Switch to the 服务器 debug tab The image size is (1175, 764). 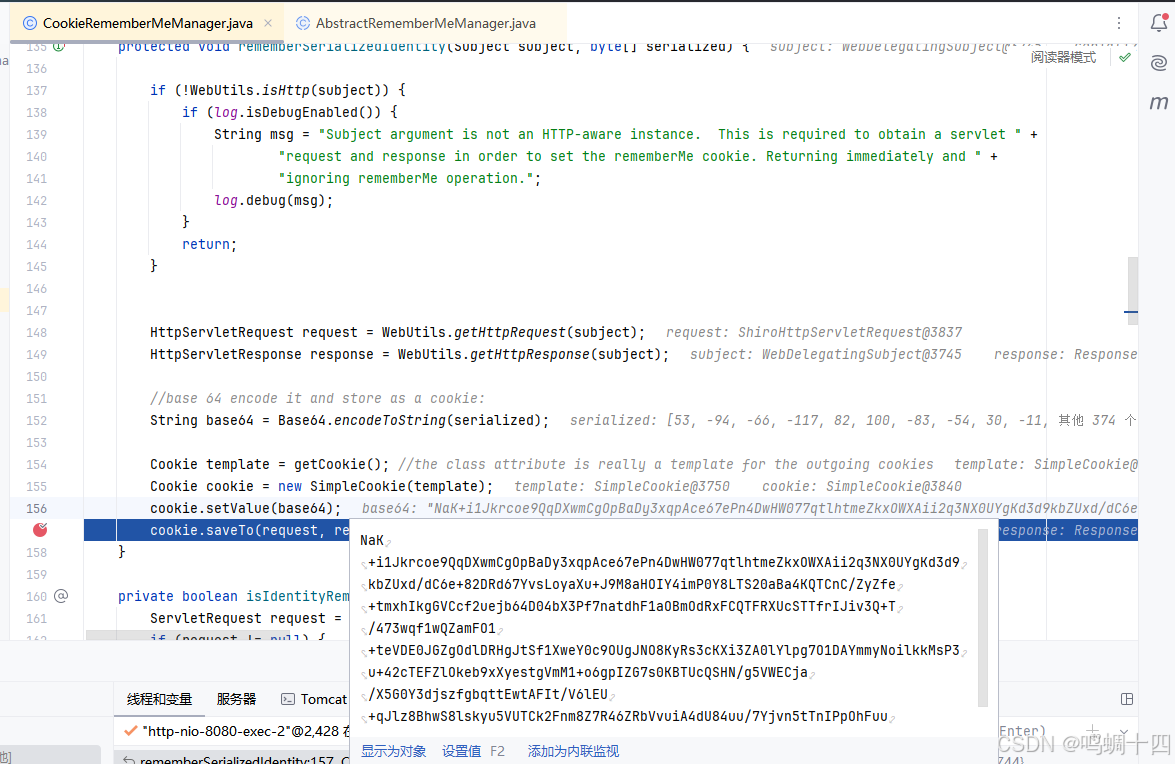236,699
